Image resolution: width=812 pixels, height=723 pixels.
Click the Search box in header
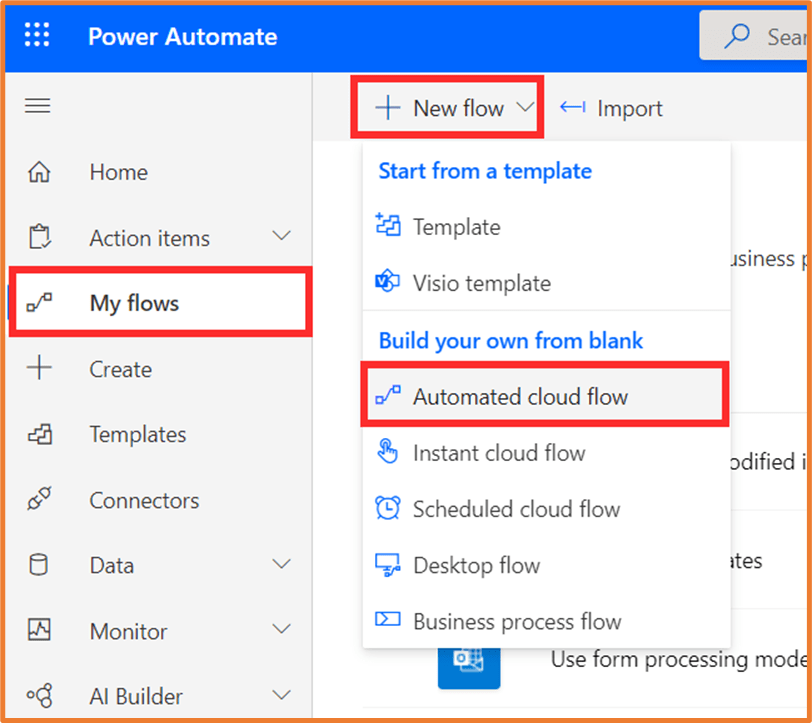[x=760, y=37]
